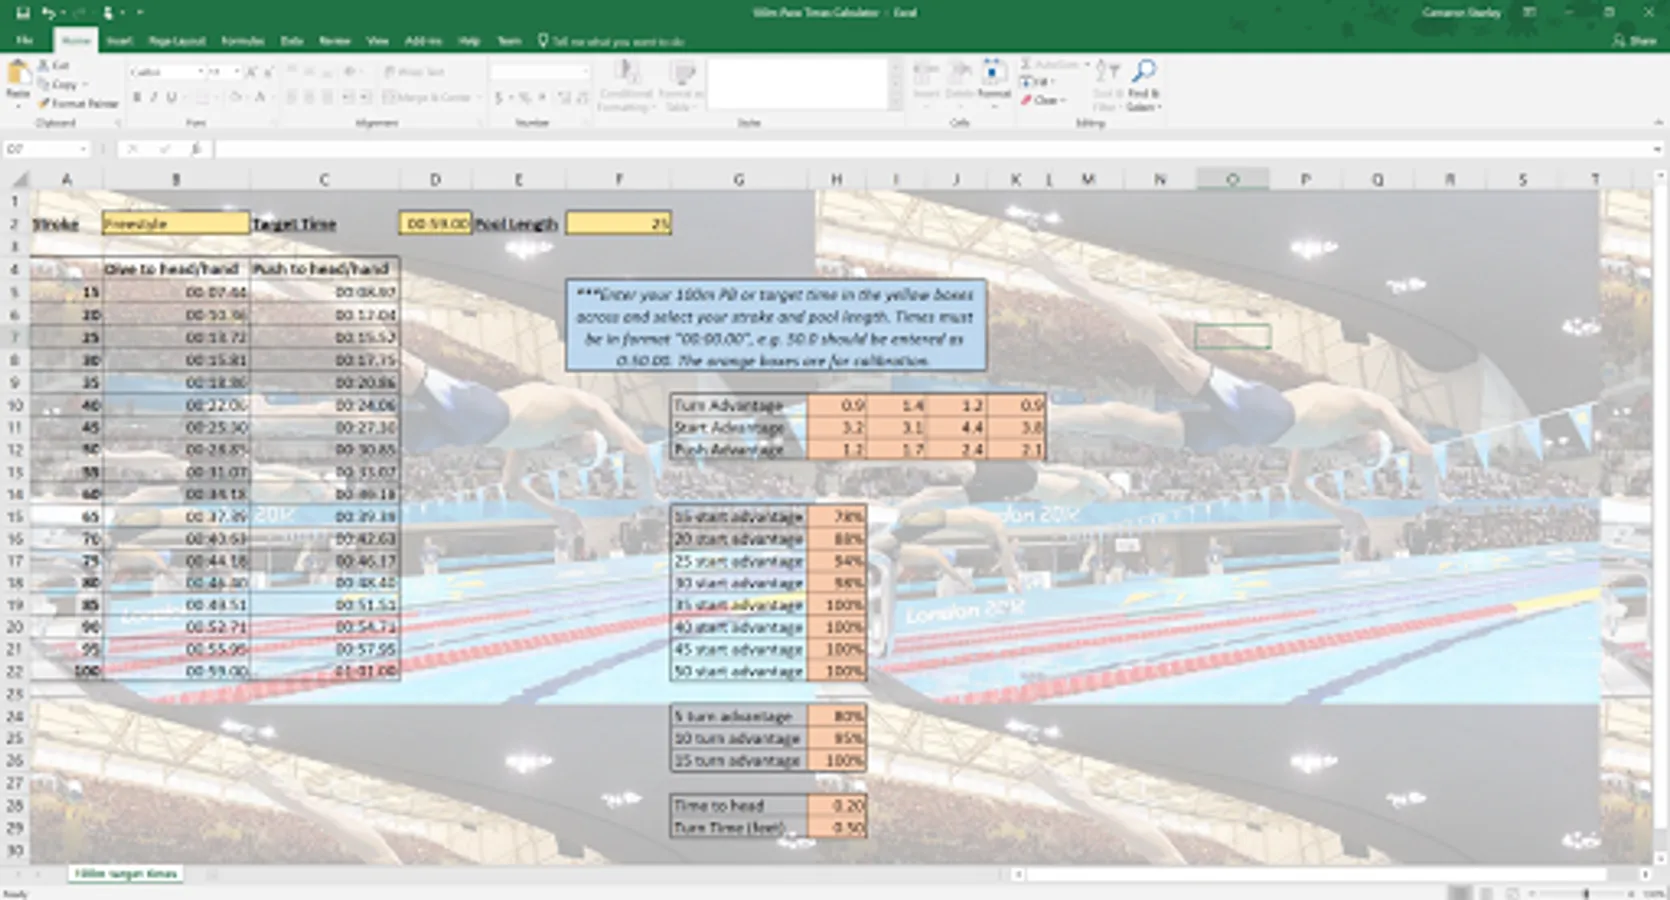
Task: Select the Time to head 0.20 cell
Action: (837, 805)
